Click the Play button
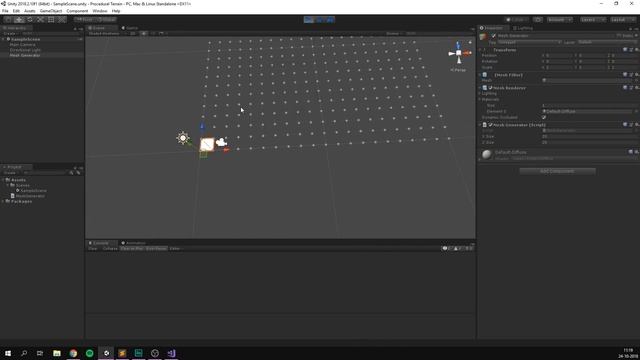Image resolution: width=640 pixels, height=360 pixels. coord(309,20)
